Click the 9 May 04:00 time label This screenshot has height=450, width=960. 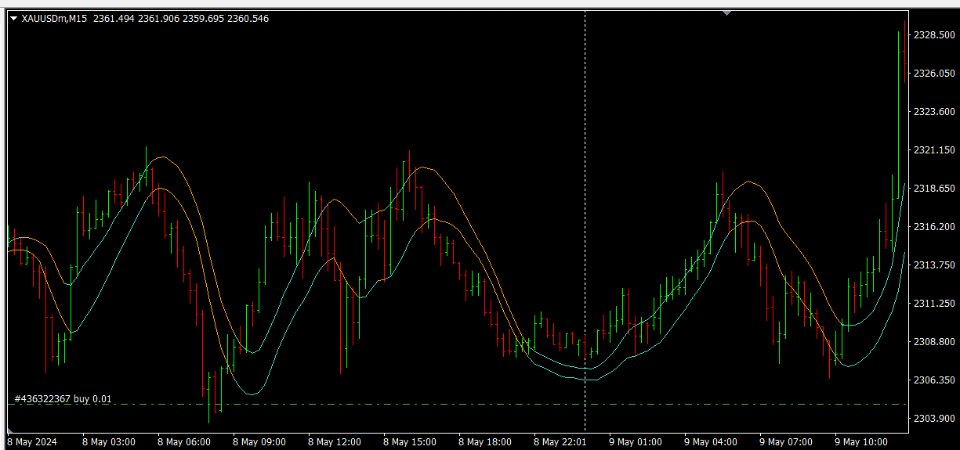pos(711,441)
